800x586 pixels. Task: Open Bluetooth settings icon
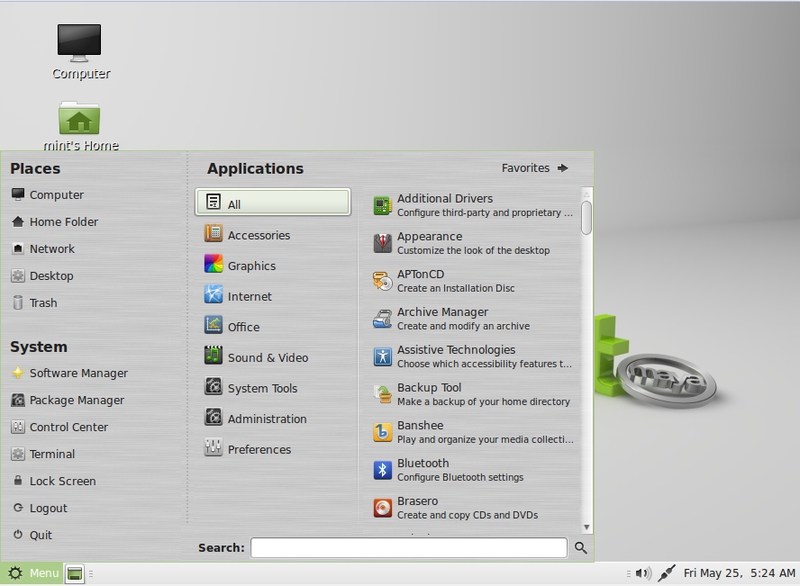(x=382, y=470)
